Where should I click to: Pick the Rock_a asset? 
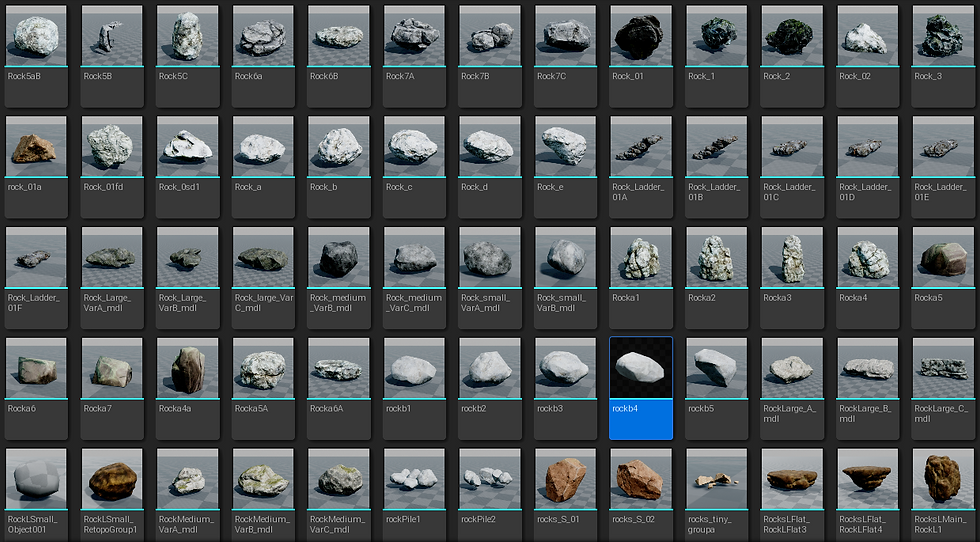pyautogui.click(x=263, y=167)
